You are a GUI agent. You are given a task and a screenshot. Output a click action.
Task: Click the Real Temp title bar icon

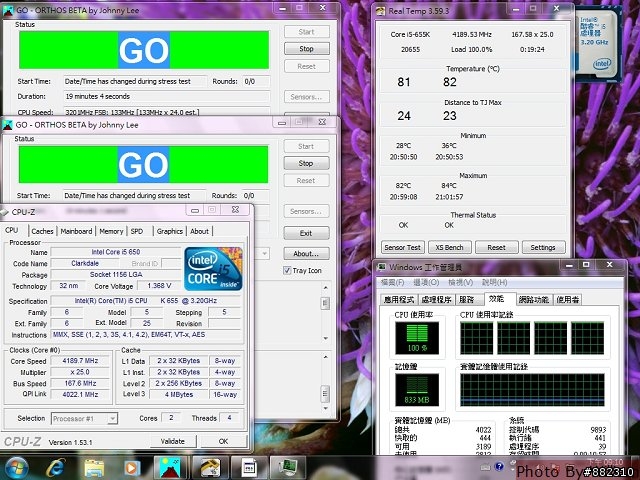click(x=381, y=11)
